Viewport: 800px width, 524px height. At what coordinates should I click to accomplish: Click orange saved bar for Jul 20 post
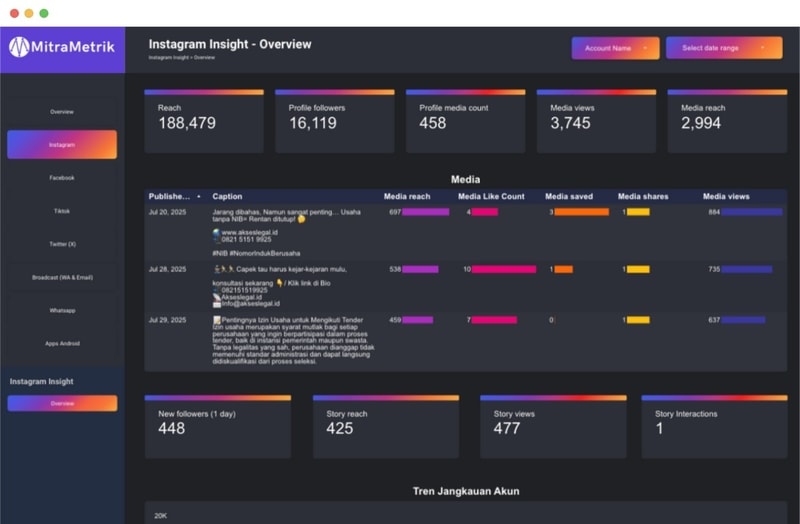[581, 212]
